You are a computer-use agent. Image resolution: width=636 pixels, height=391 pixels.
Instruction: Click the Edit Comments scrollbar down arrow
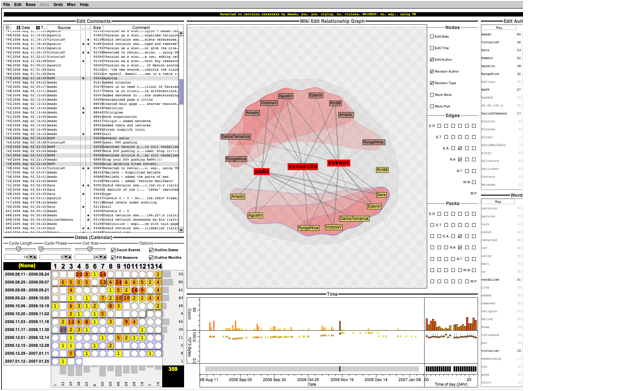(x=181, y=230)
